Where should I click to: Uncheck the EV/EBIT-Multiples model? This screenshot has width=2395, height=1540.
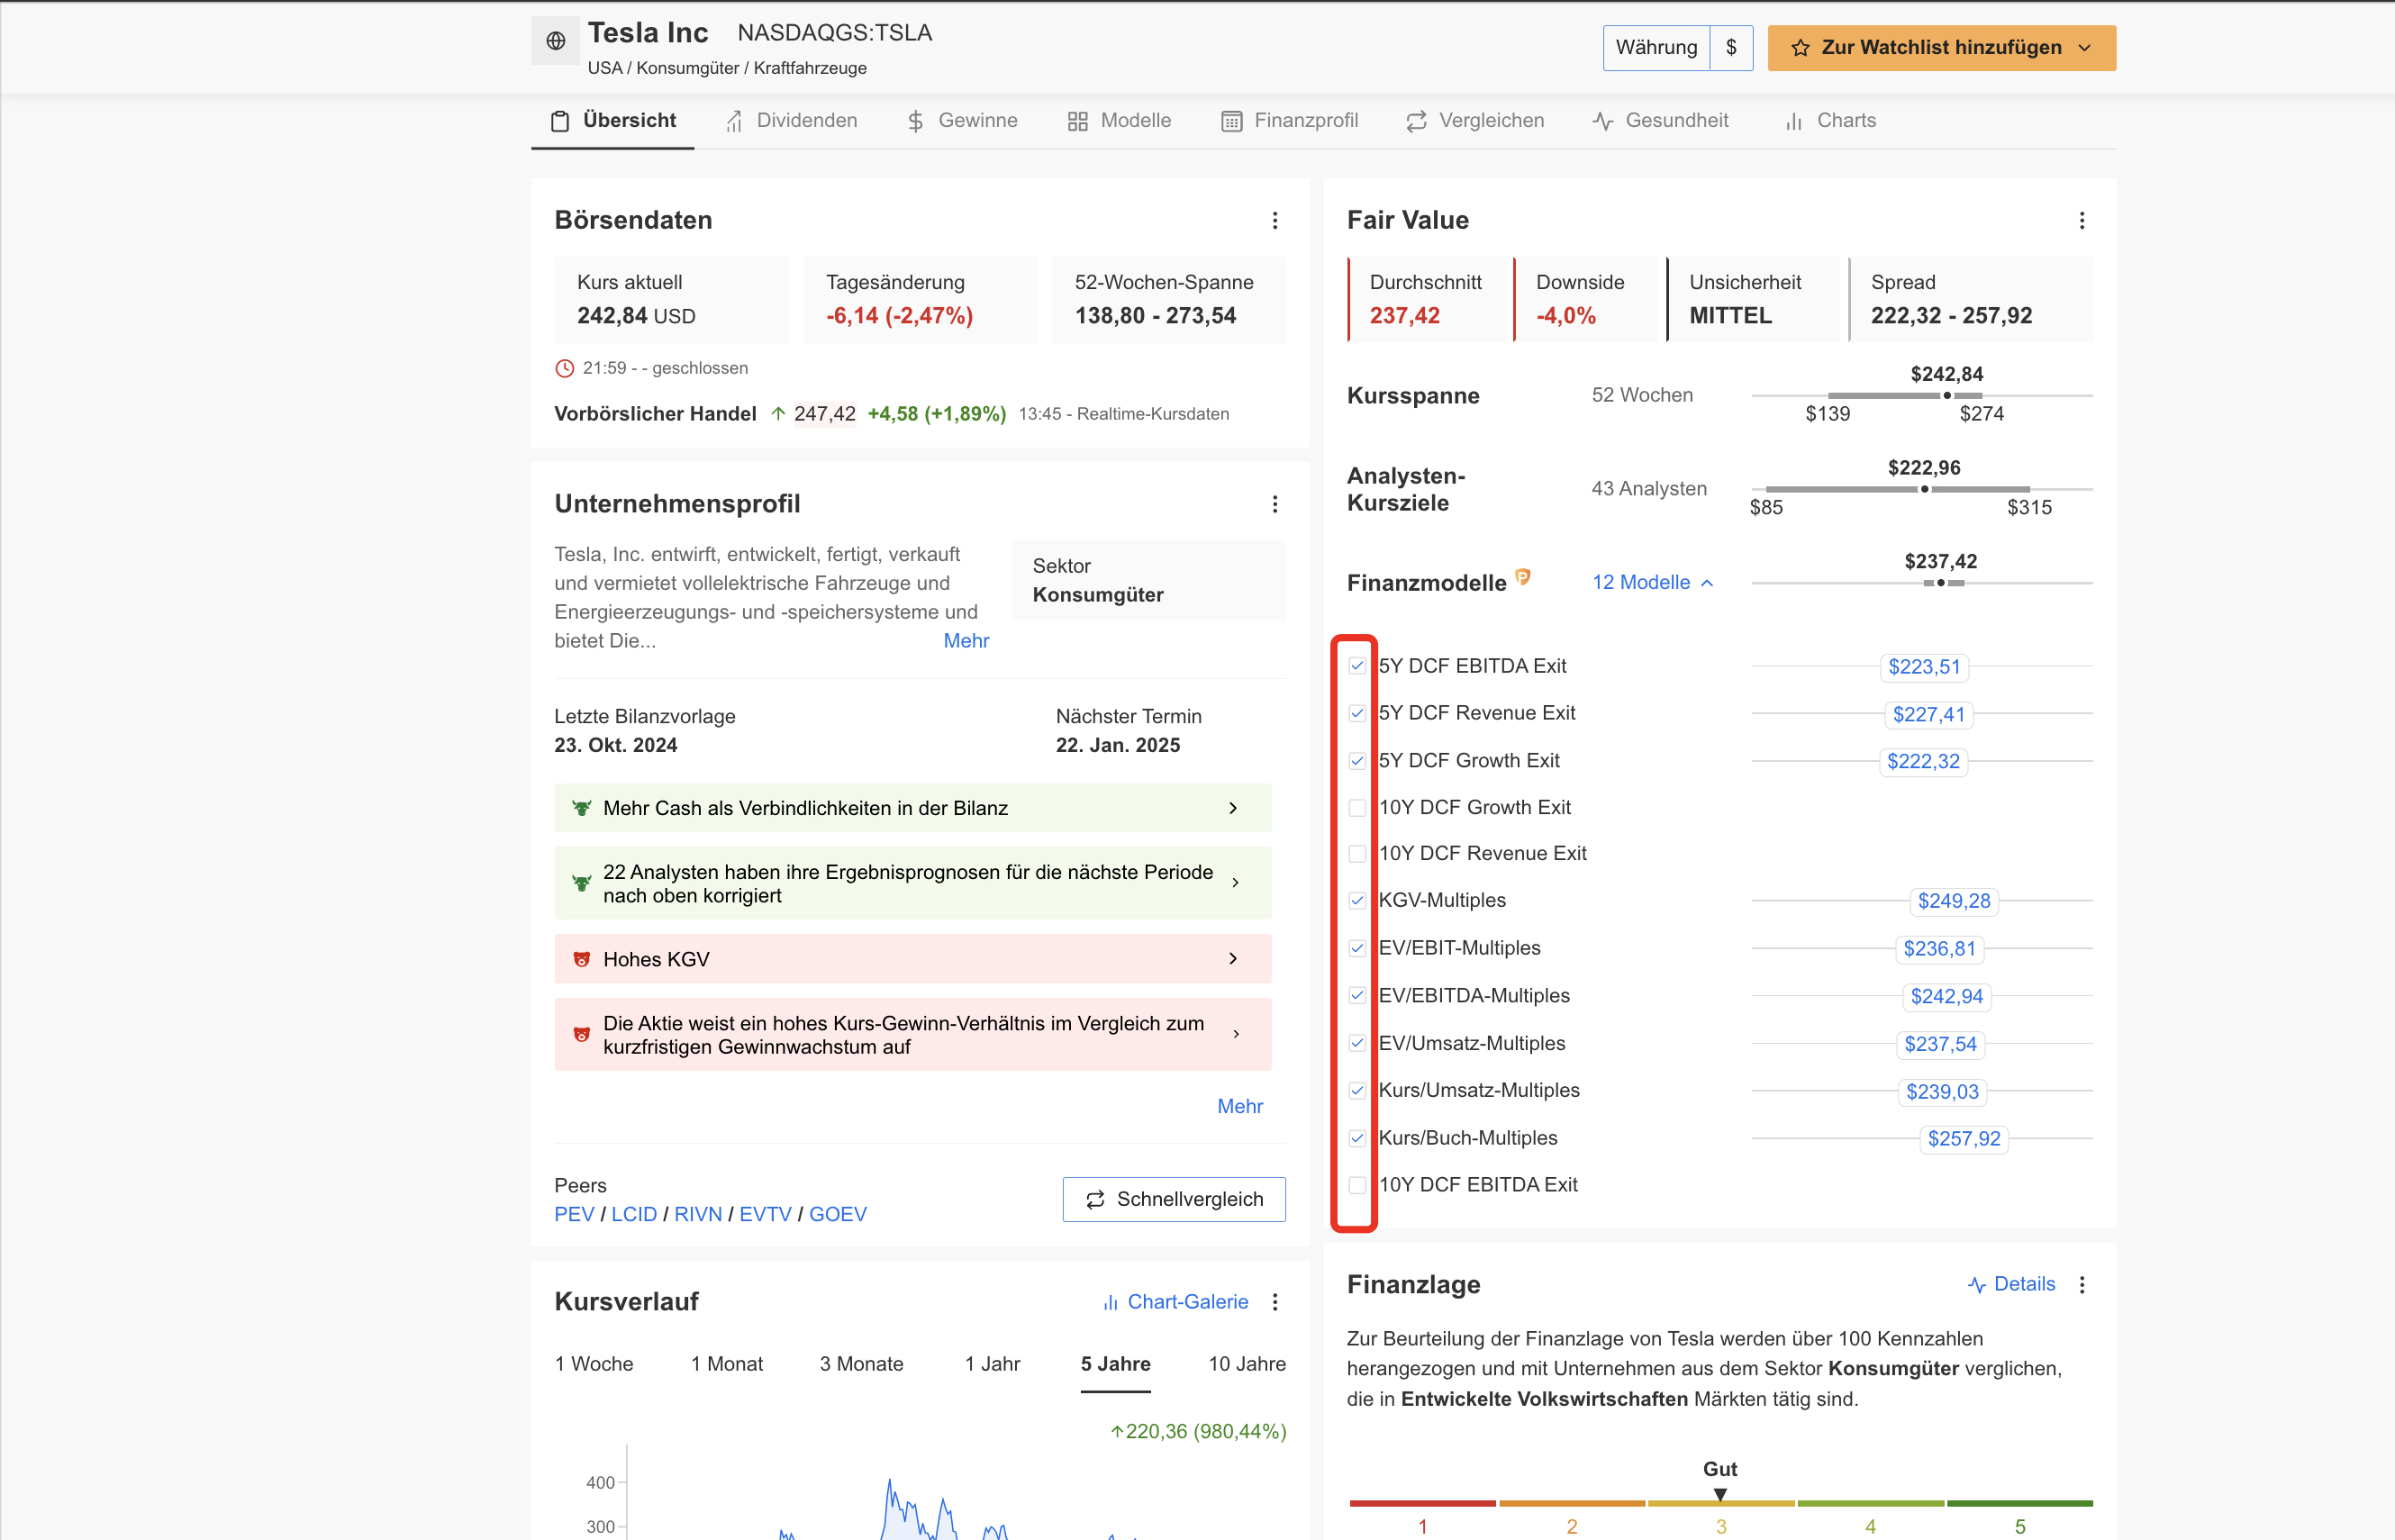tap(1357, 948)
